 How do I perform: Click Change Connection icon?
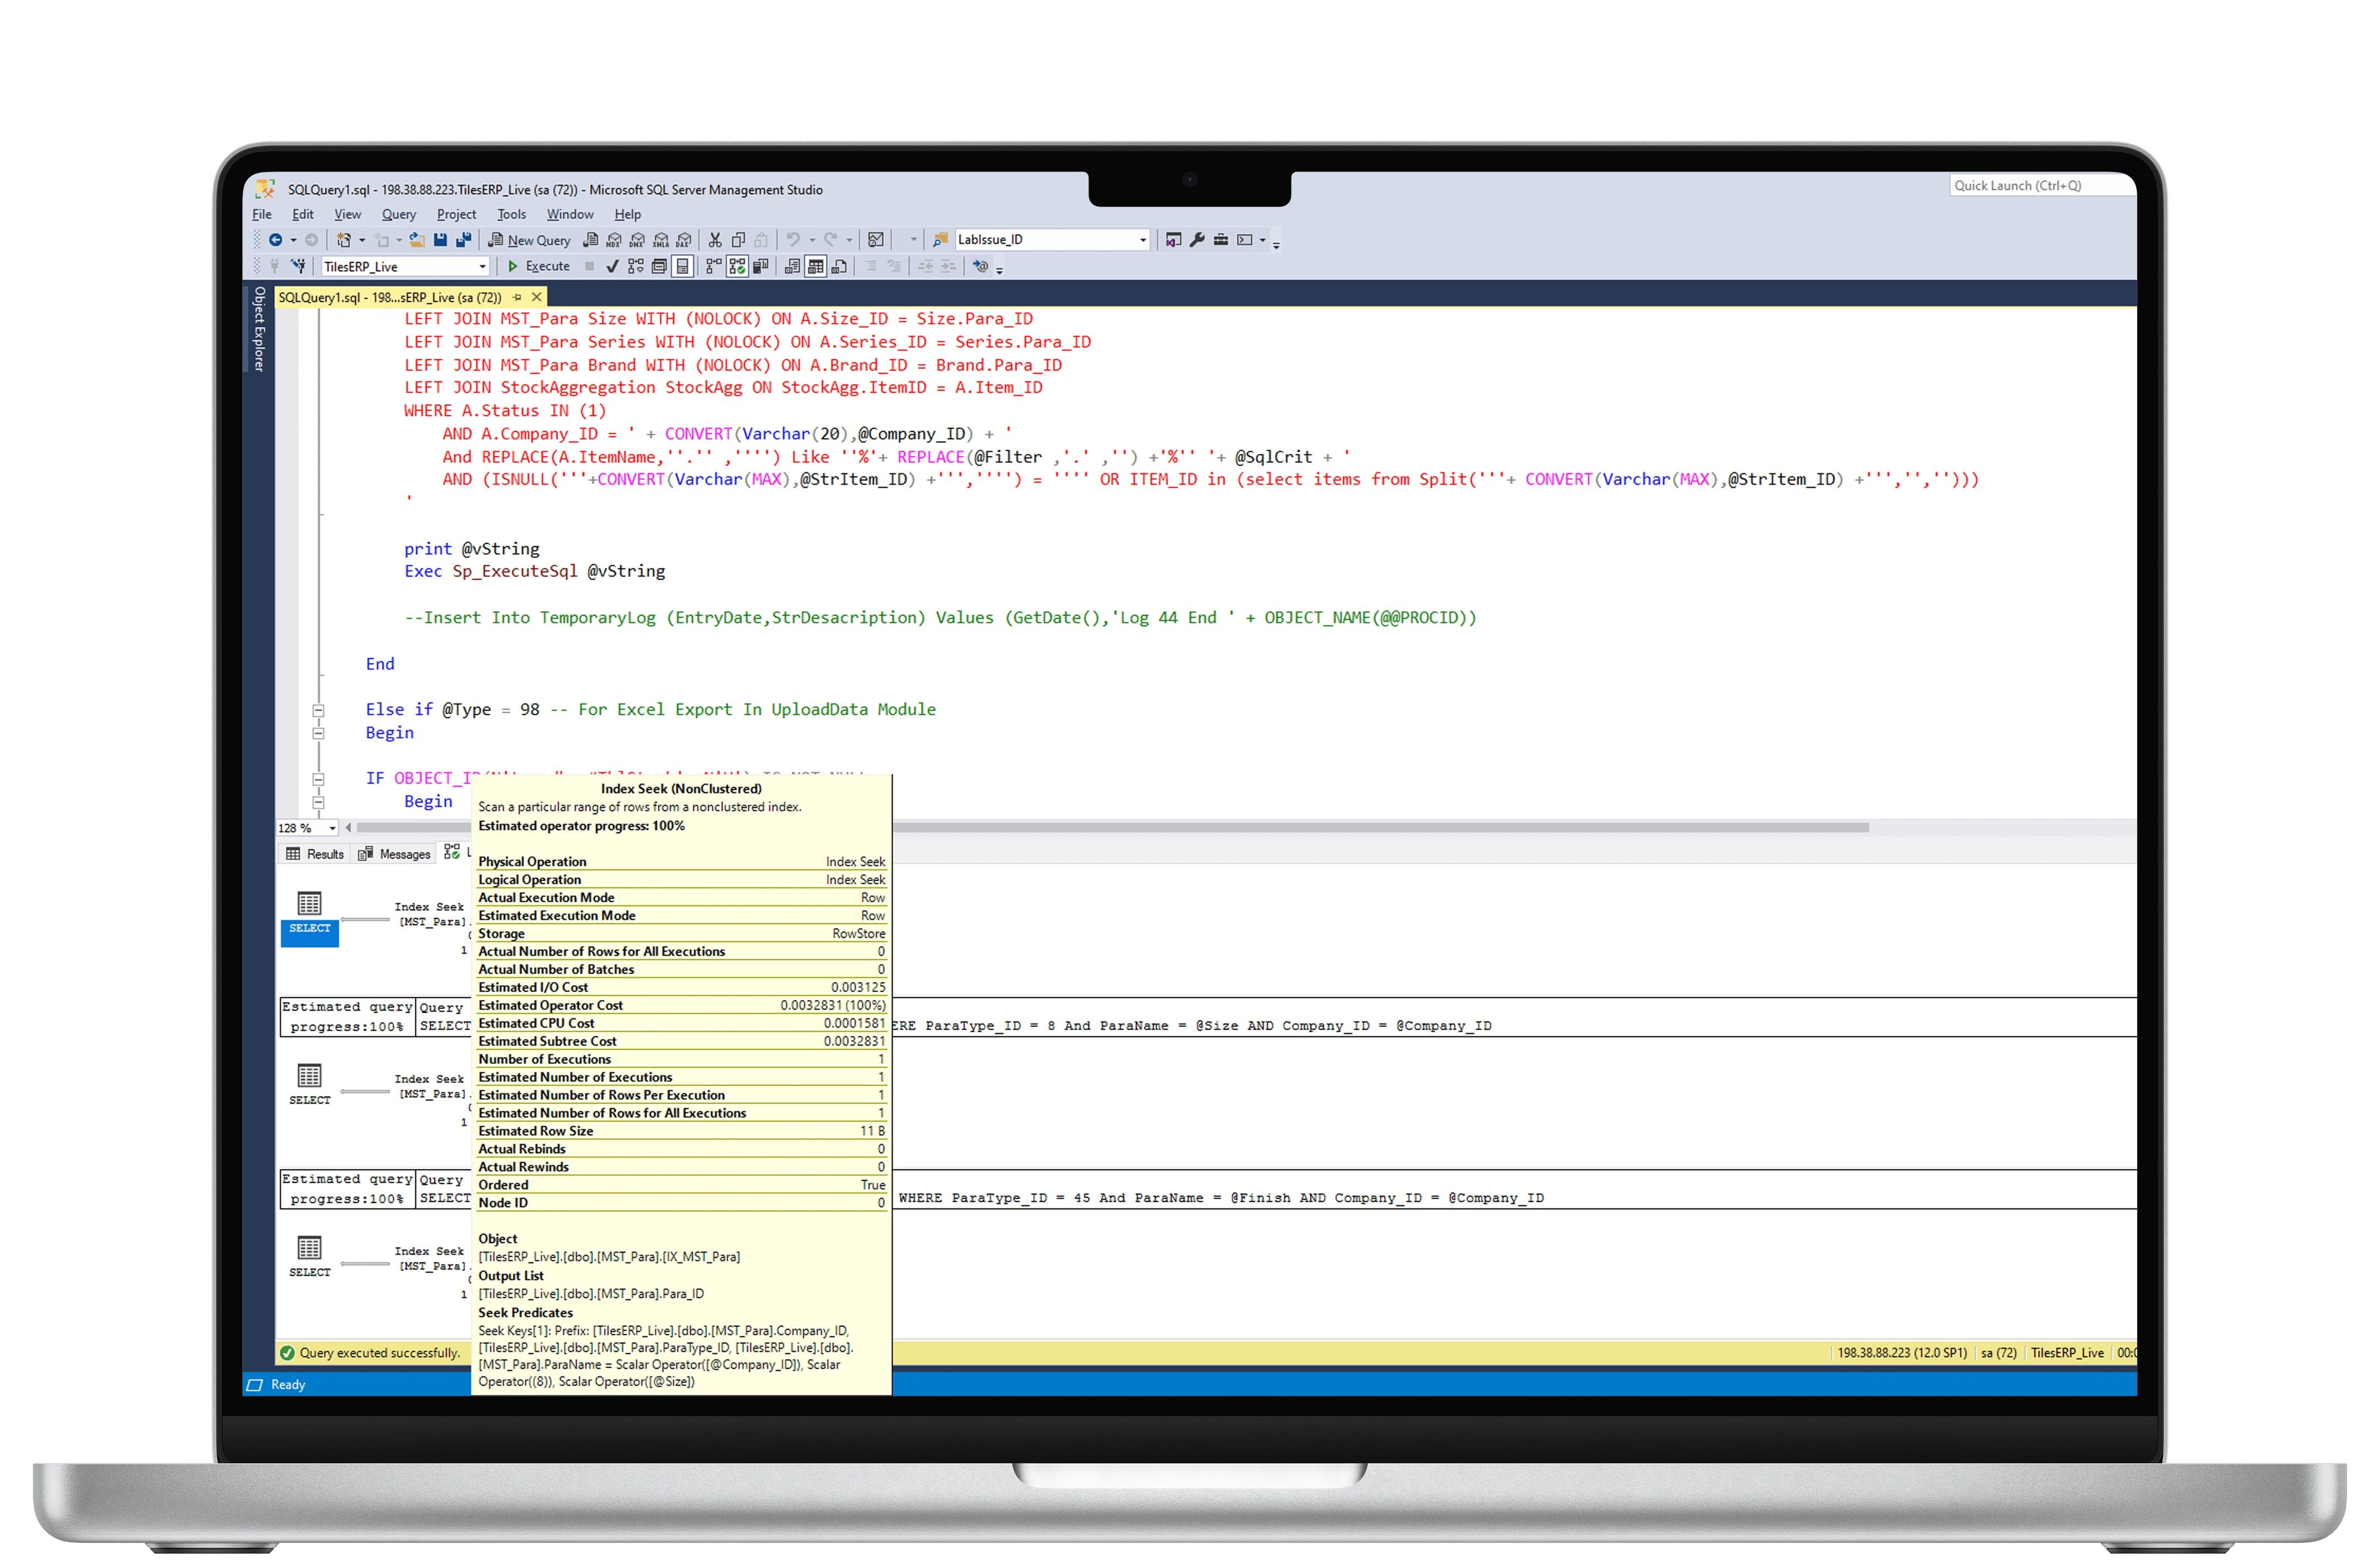(298, 266)
